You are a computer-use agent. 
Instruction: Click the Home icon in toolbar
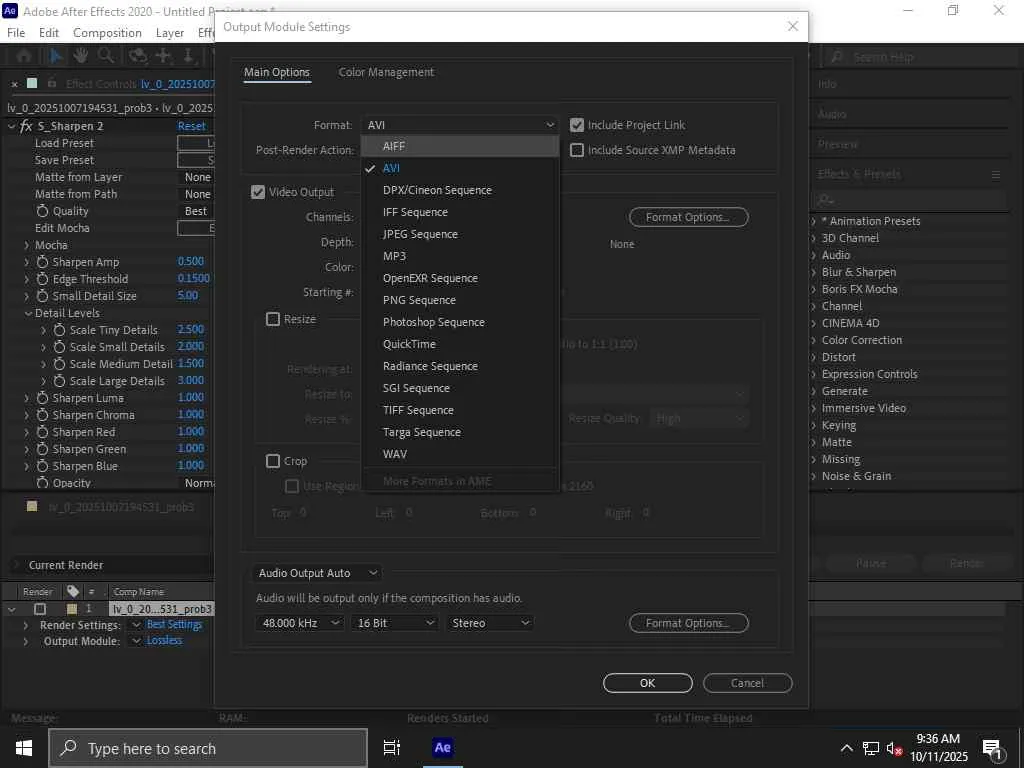pyautogui.click(x=24, y=56)
